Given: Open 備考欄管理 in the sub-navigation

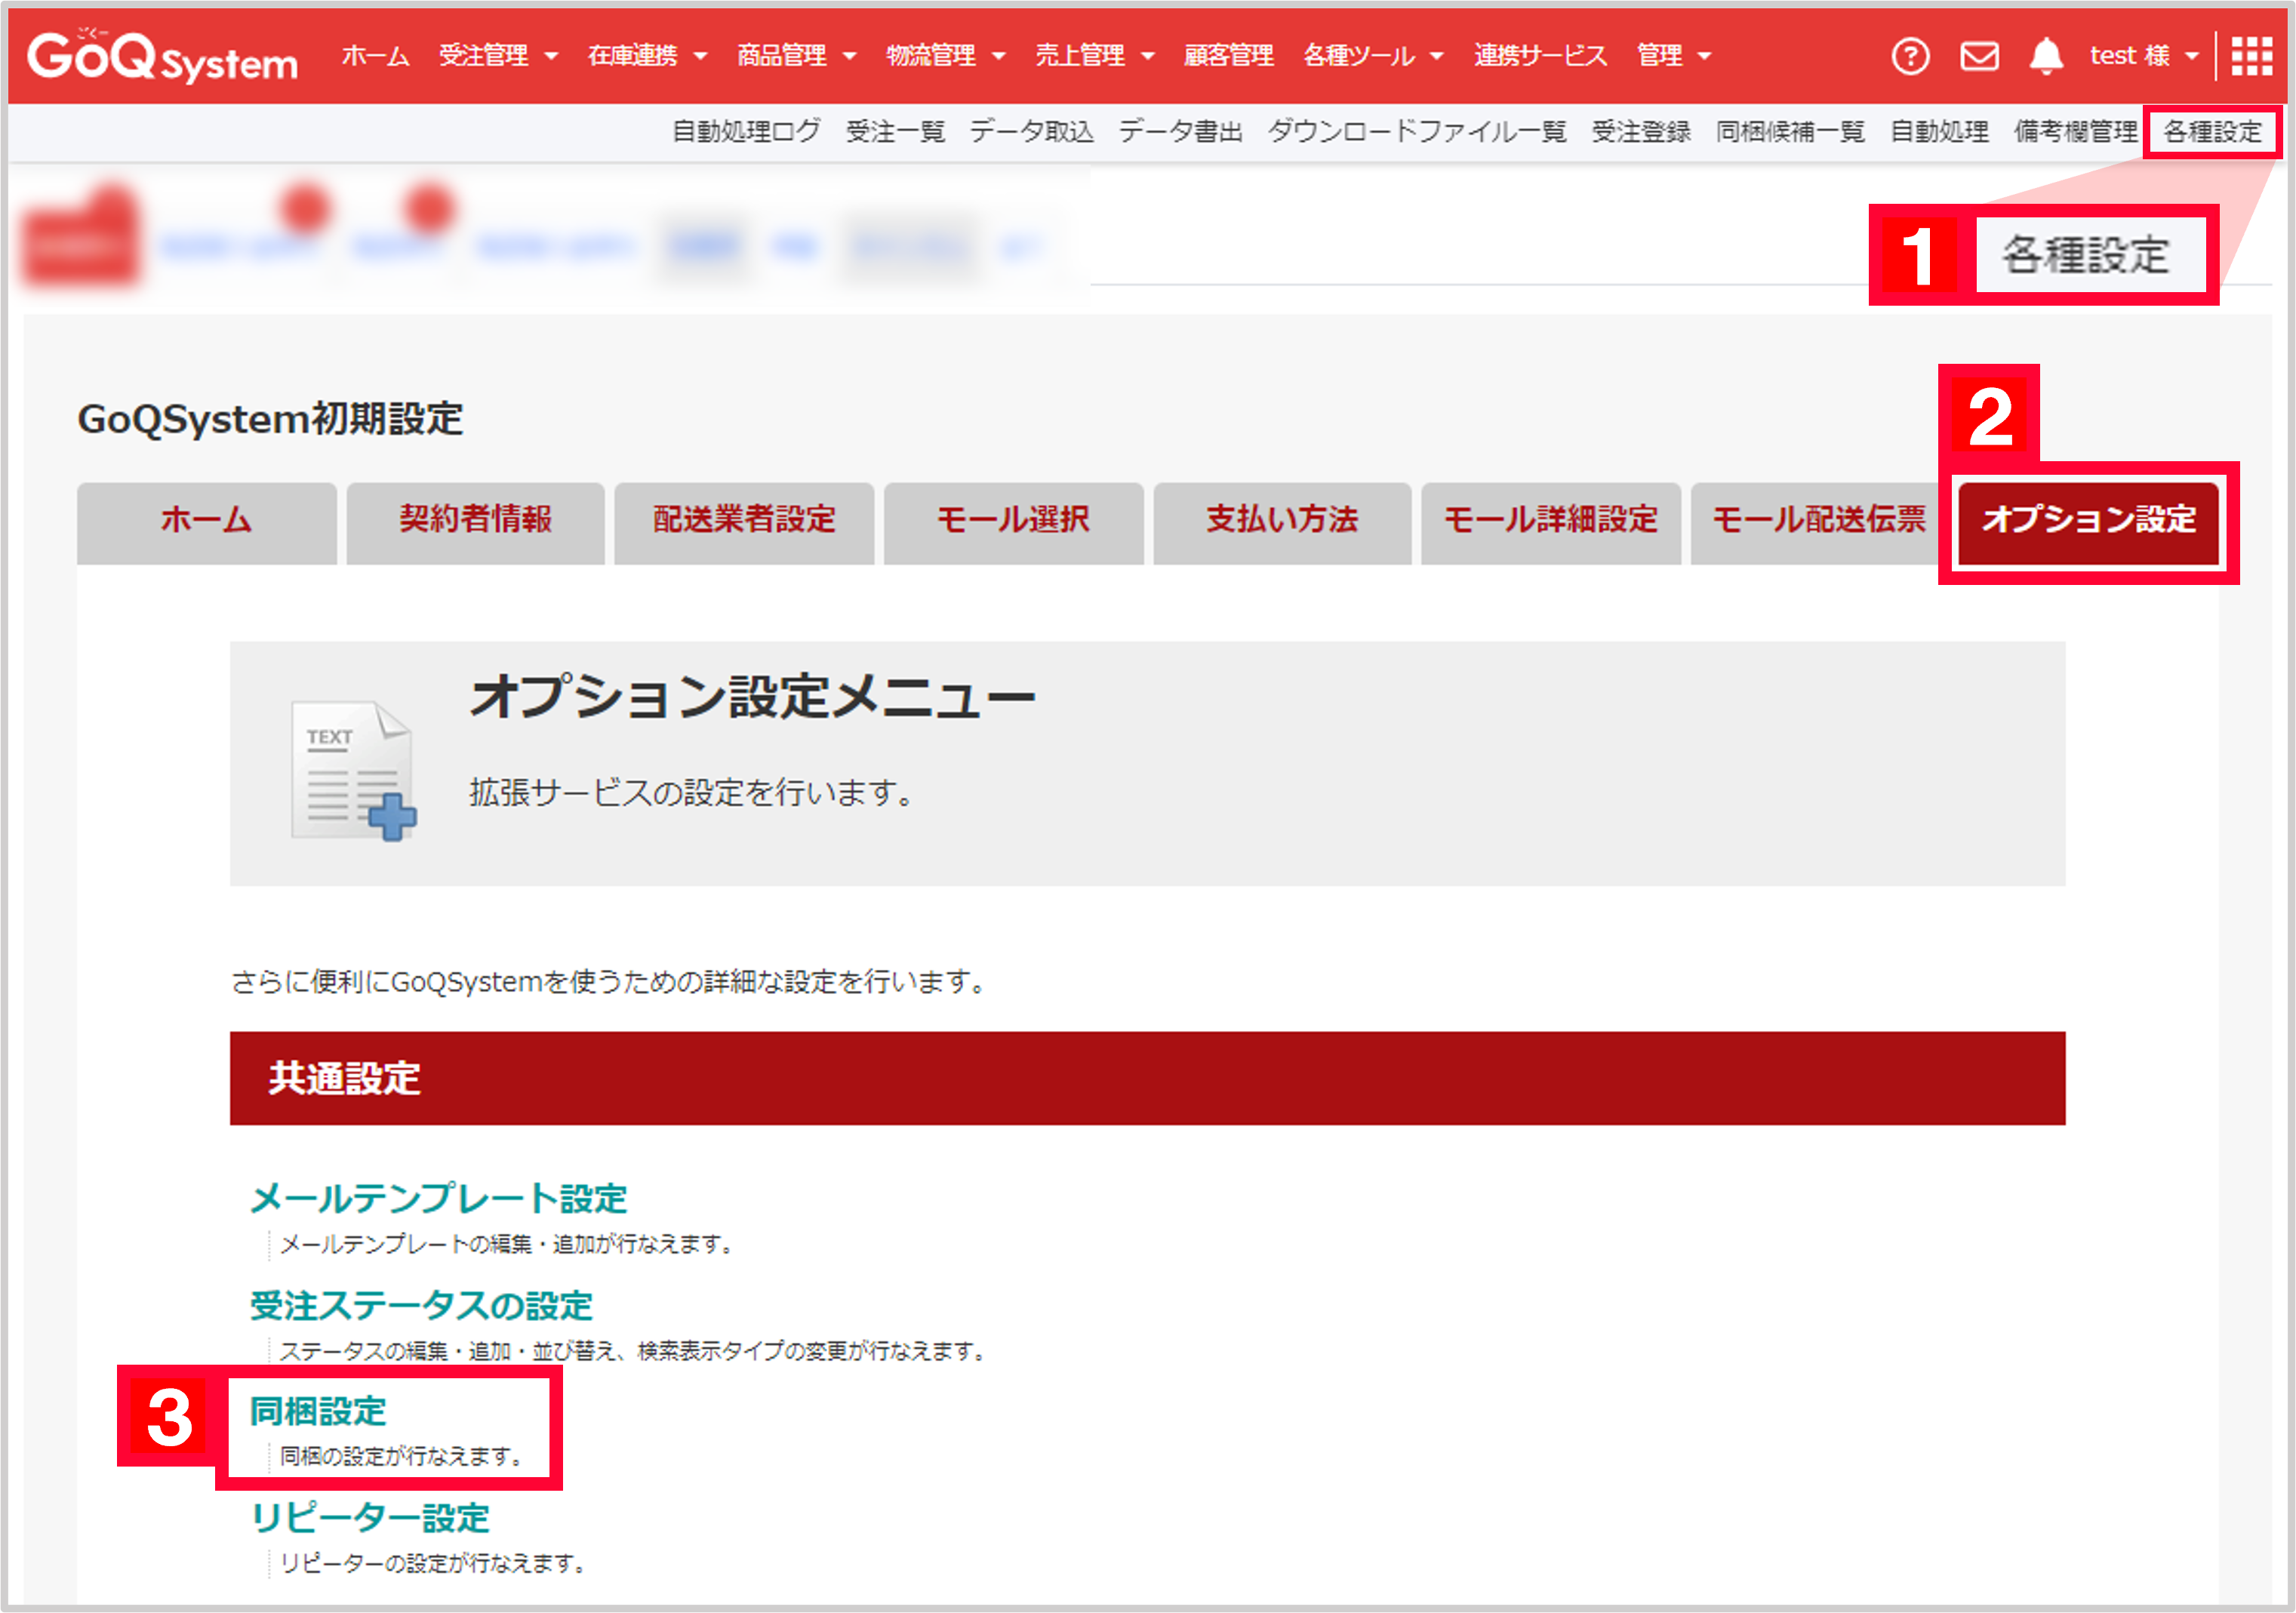Looking at the screenshot, I should click(x=2076, y=131).
